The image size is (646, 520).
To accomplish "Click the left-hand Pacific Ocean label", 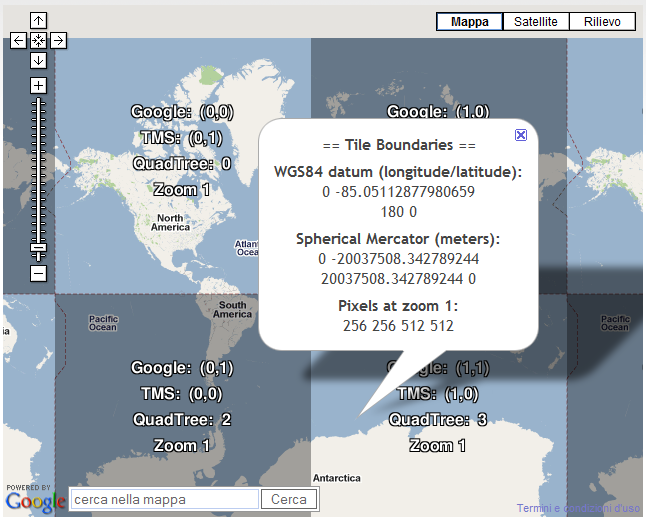I will coord(103,323).
